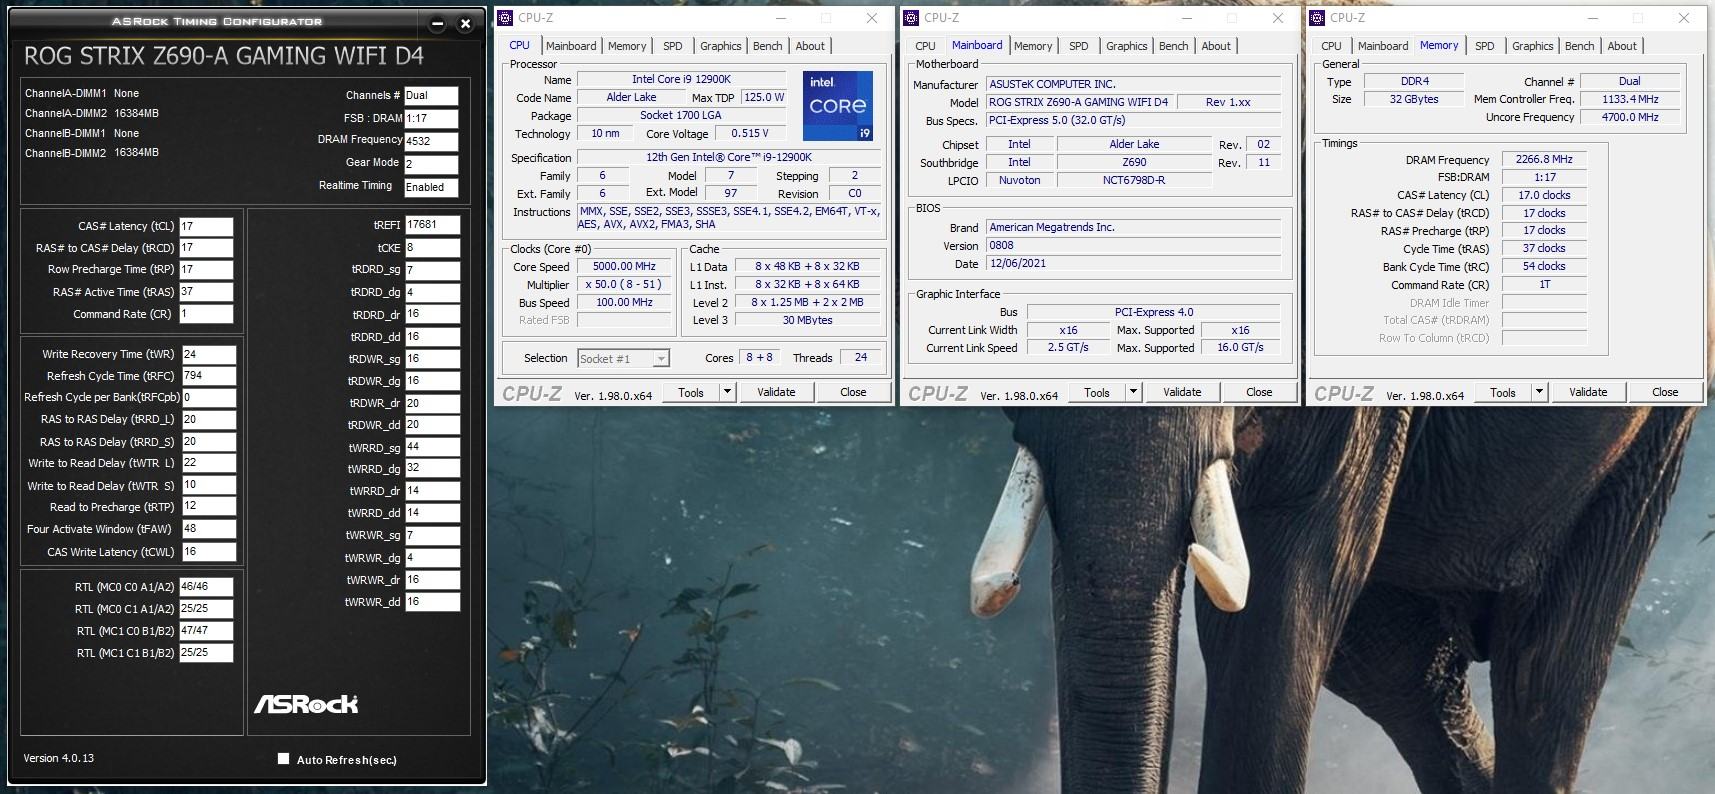1715x794 pixels.
Task: Click the CPU-Z app icon in first window title
Action: tap(506, 18)
